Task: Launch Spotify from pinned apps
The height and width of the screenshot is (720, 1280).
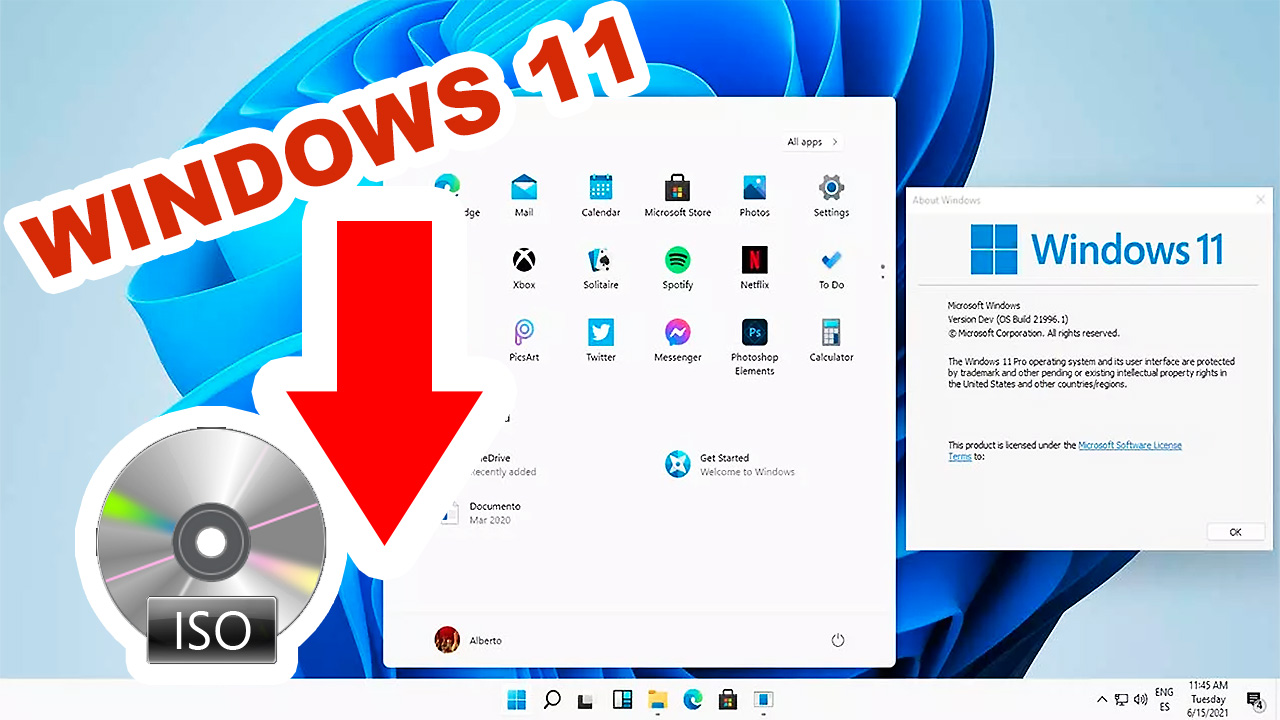Action: [x=678, y=268]
